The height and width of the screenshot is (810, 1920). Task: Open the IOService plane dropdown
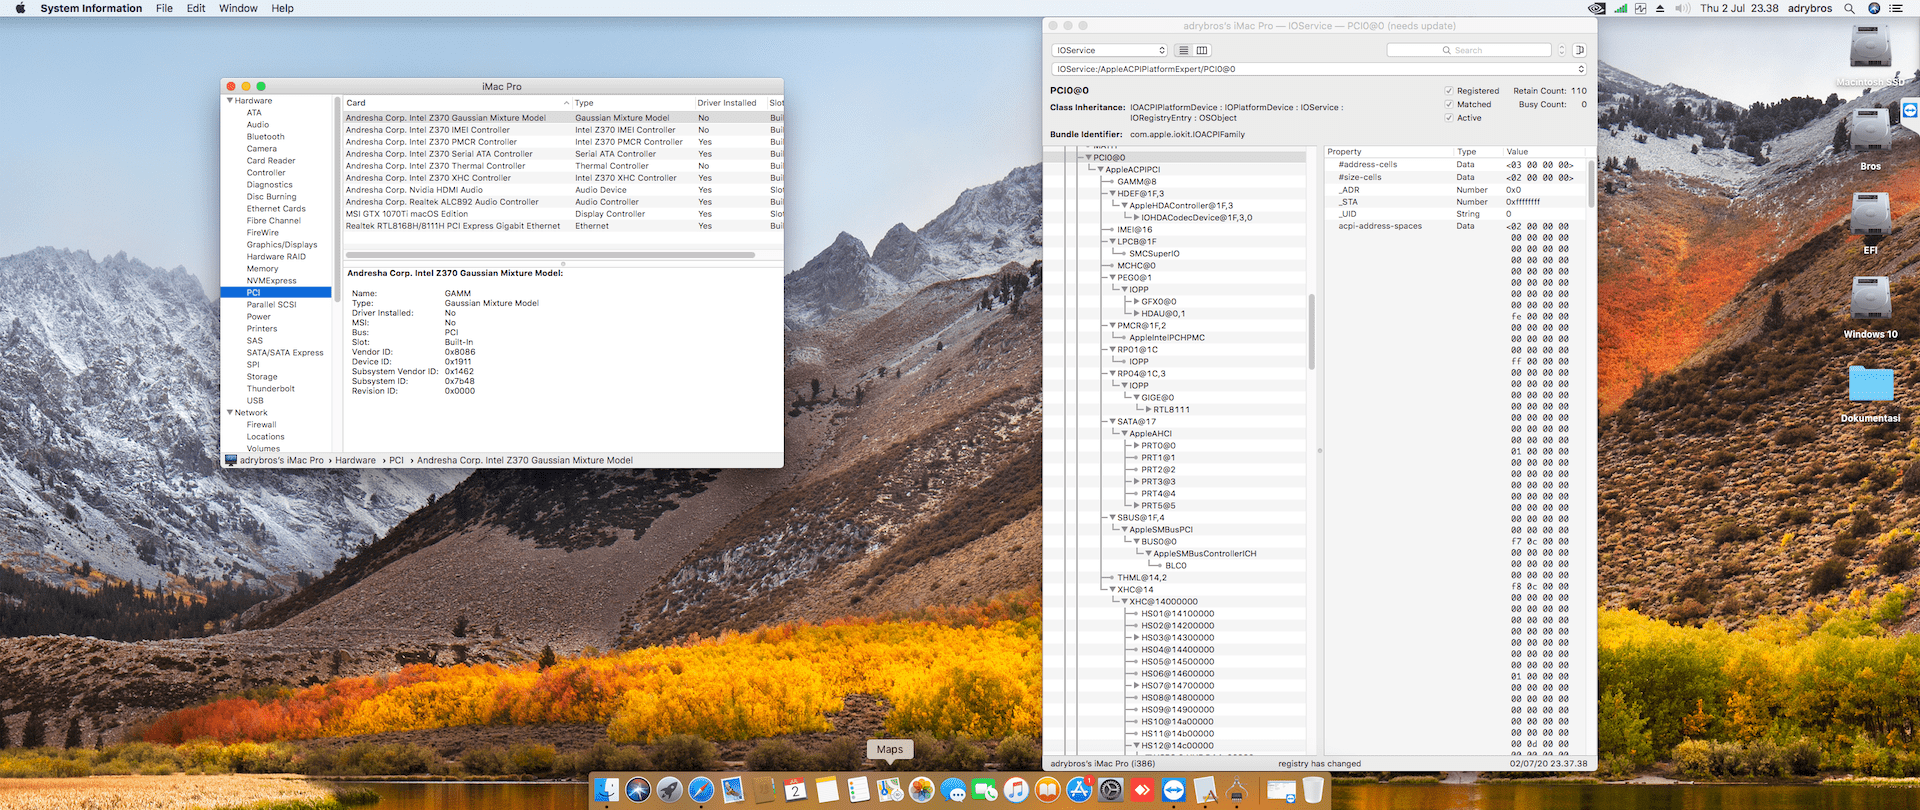(x=1109, y=50)
